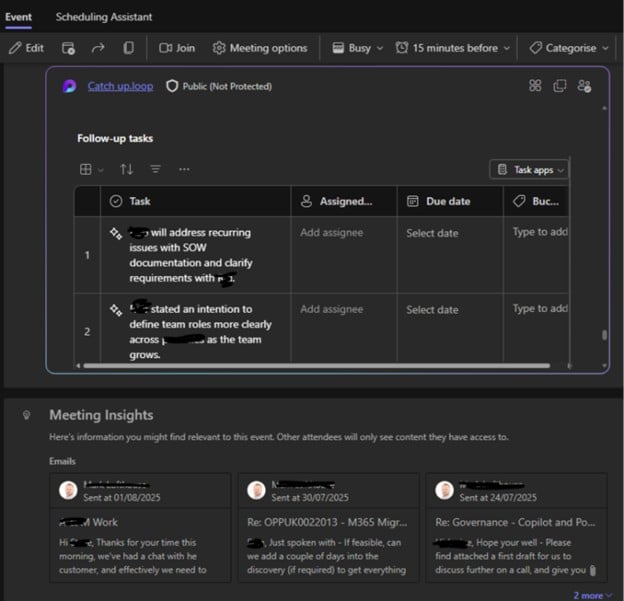
Task: Join the meeting with the Join button
Action: point(177,48)
